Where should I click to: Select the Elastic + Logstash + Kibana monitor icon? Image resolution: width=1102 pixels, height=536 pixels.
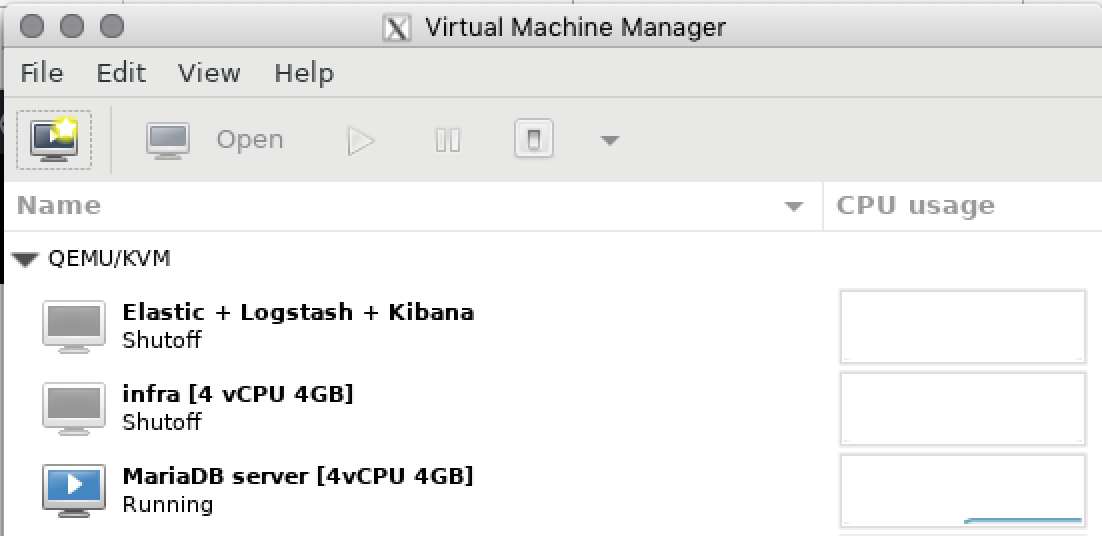click(74, 327)
